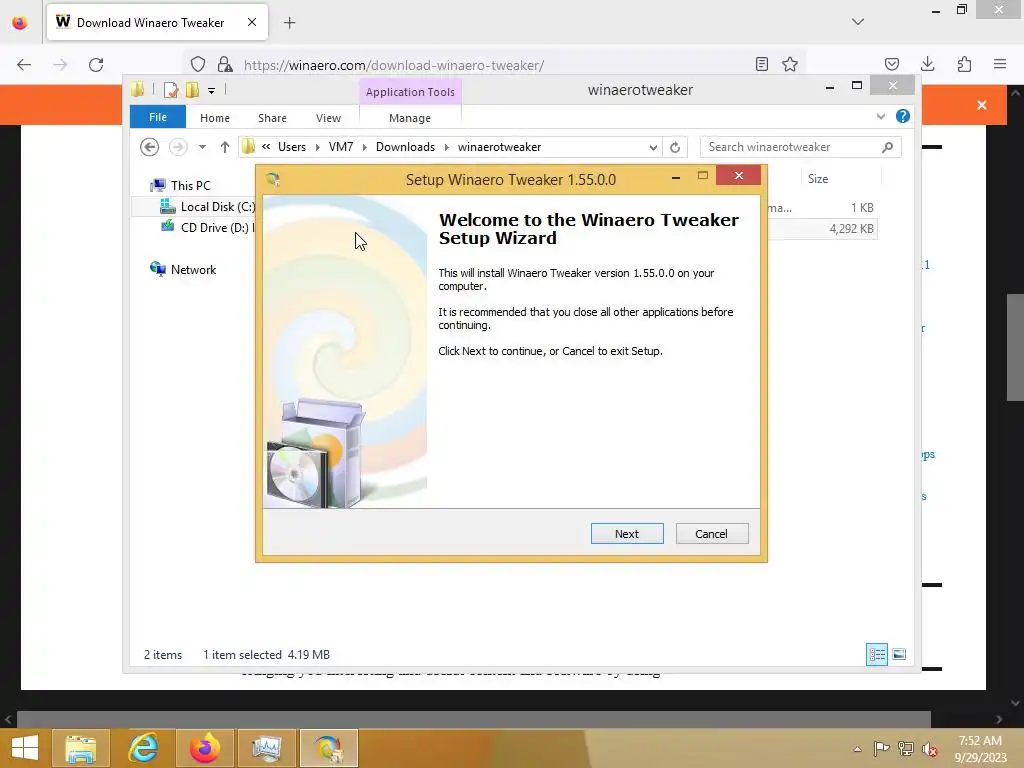
Task: Open the Save to Pocket icon
Action: tap(891, 64)
